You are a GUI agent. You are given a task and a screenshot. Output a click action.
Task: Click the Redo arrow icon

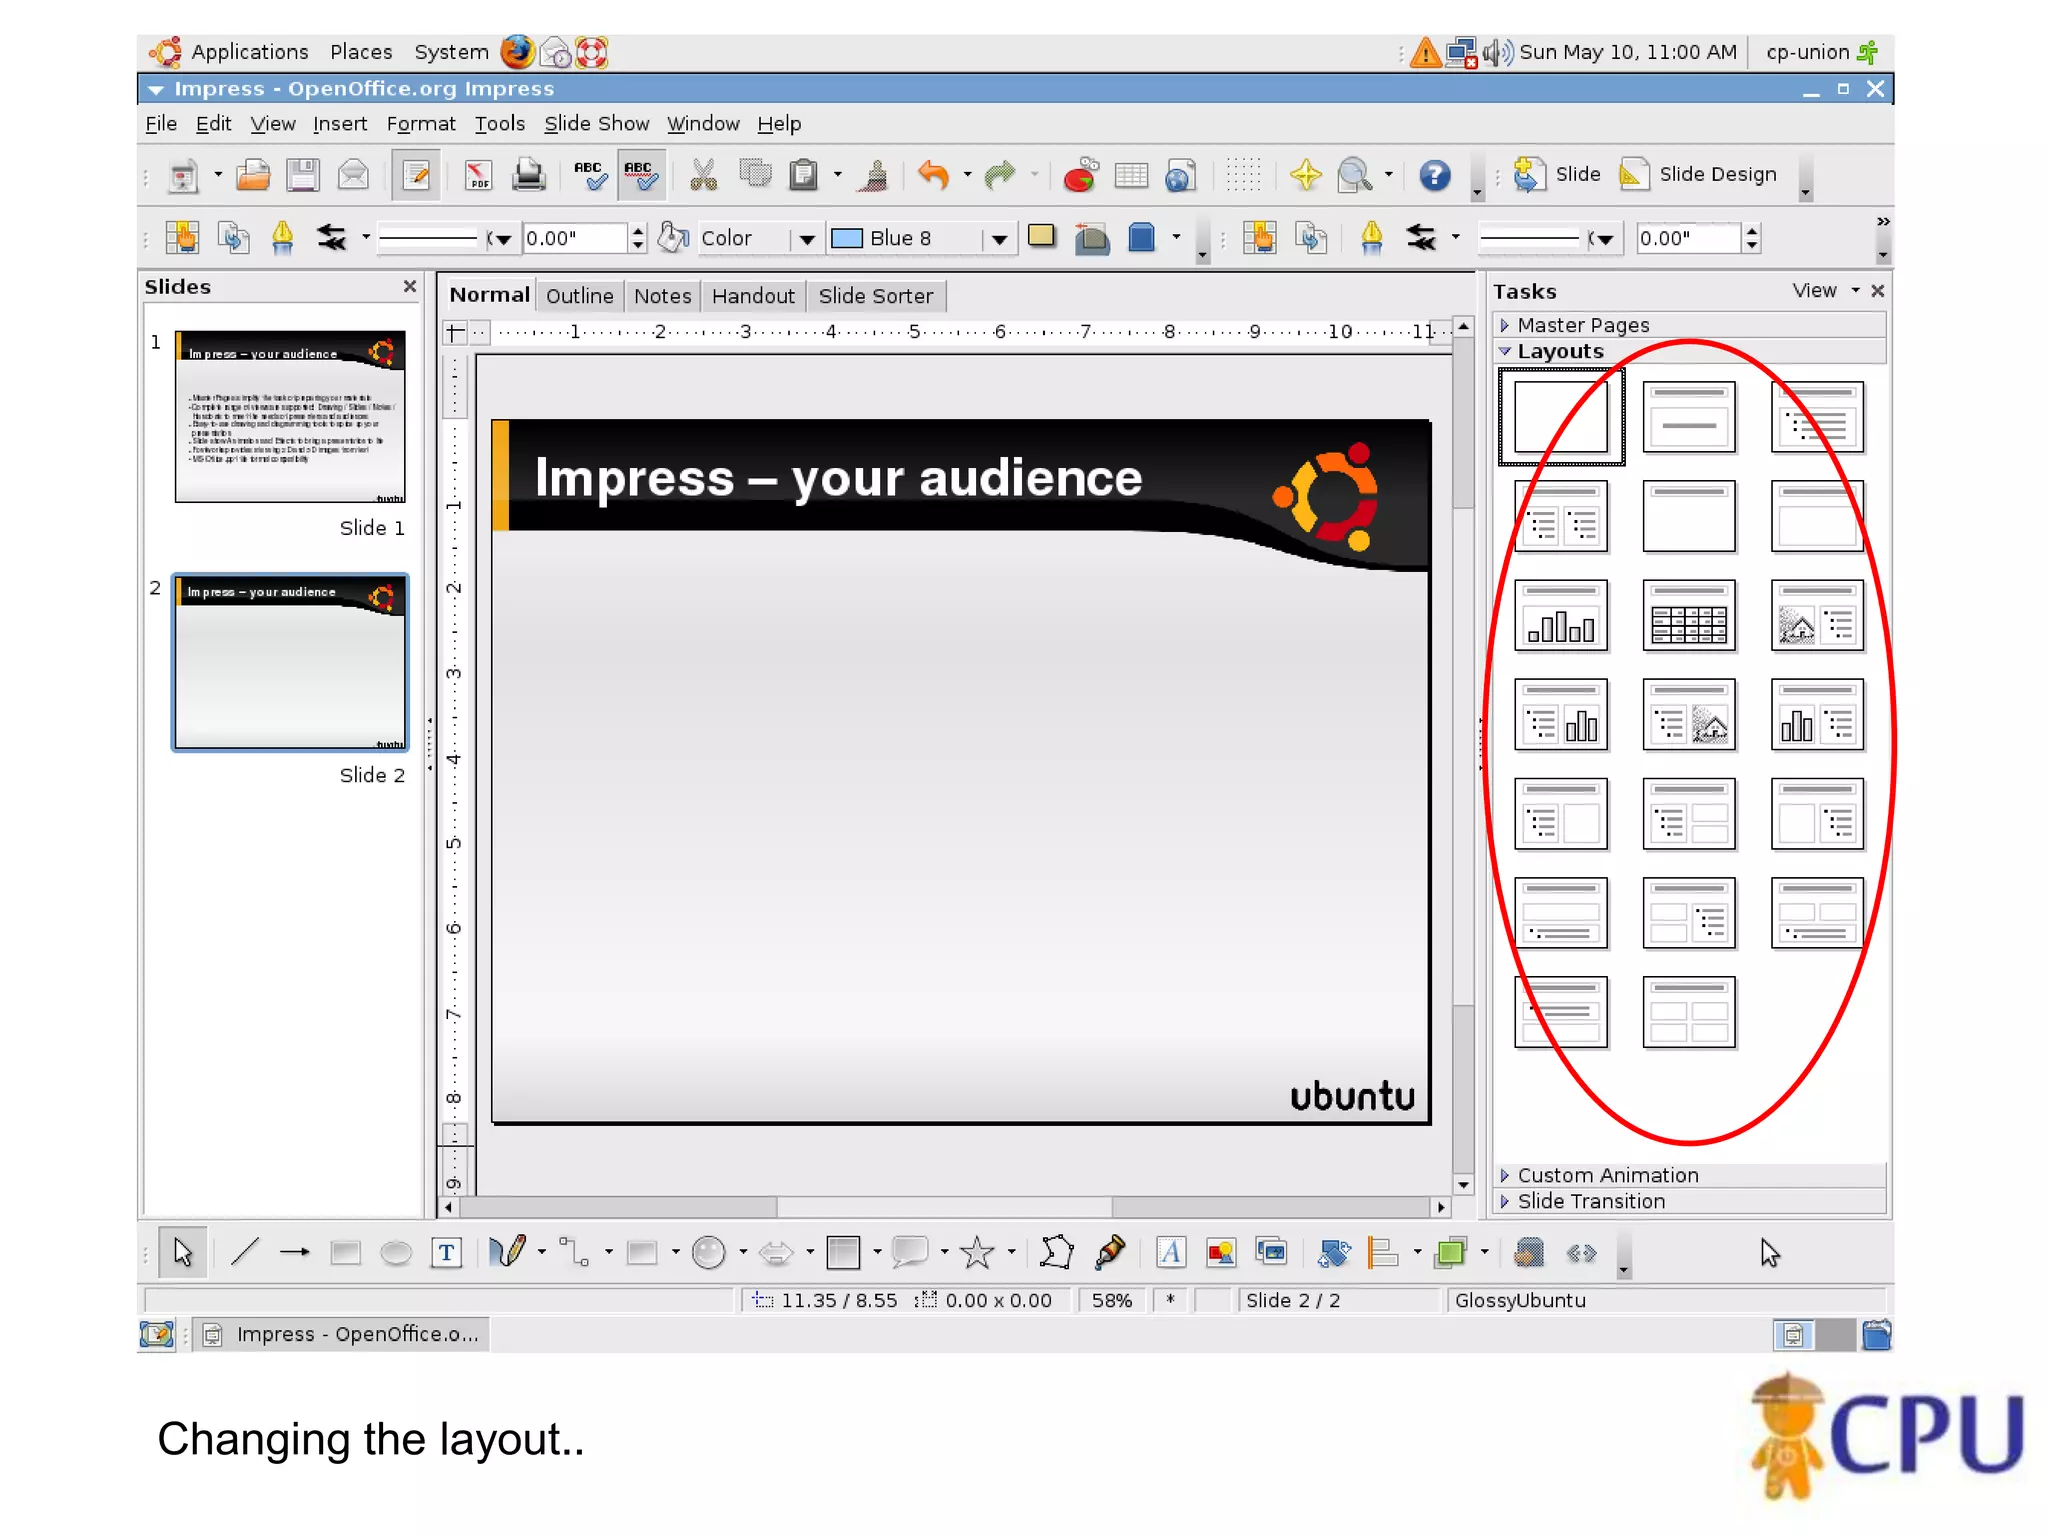[x=999, y=175]
